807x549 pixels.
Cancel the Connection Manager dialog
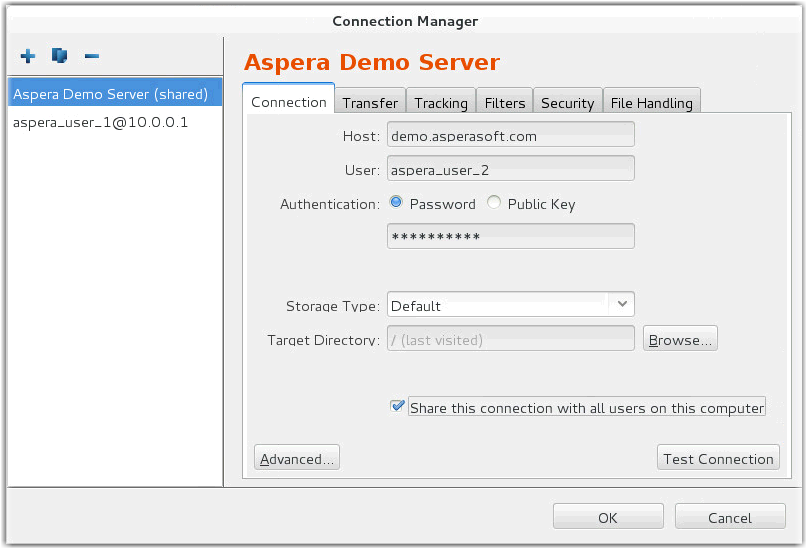730,517
